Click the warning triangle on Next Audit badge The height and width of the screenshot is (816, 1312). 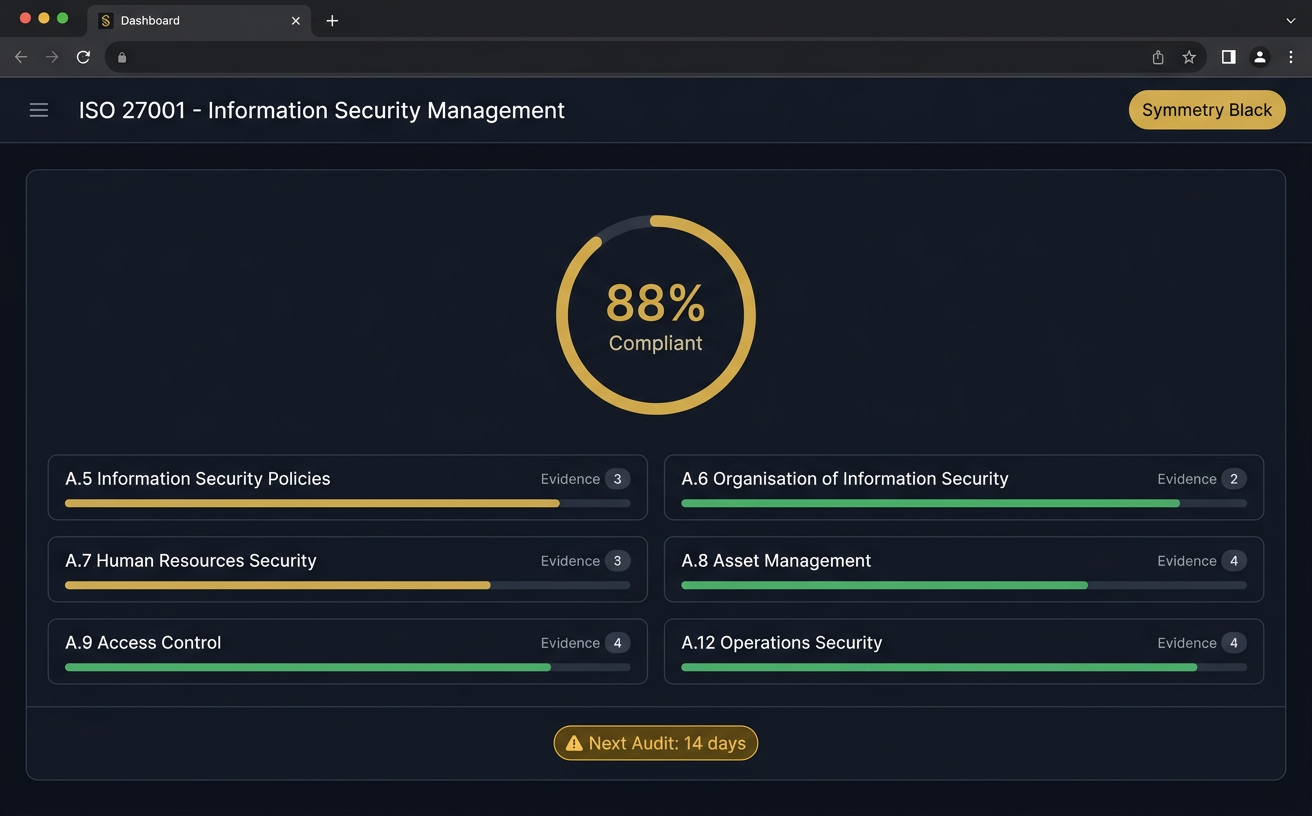tap(574, 743)
